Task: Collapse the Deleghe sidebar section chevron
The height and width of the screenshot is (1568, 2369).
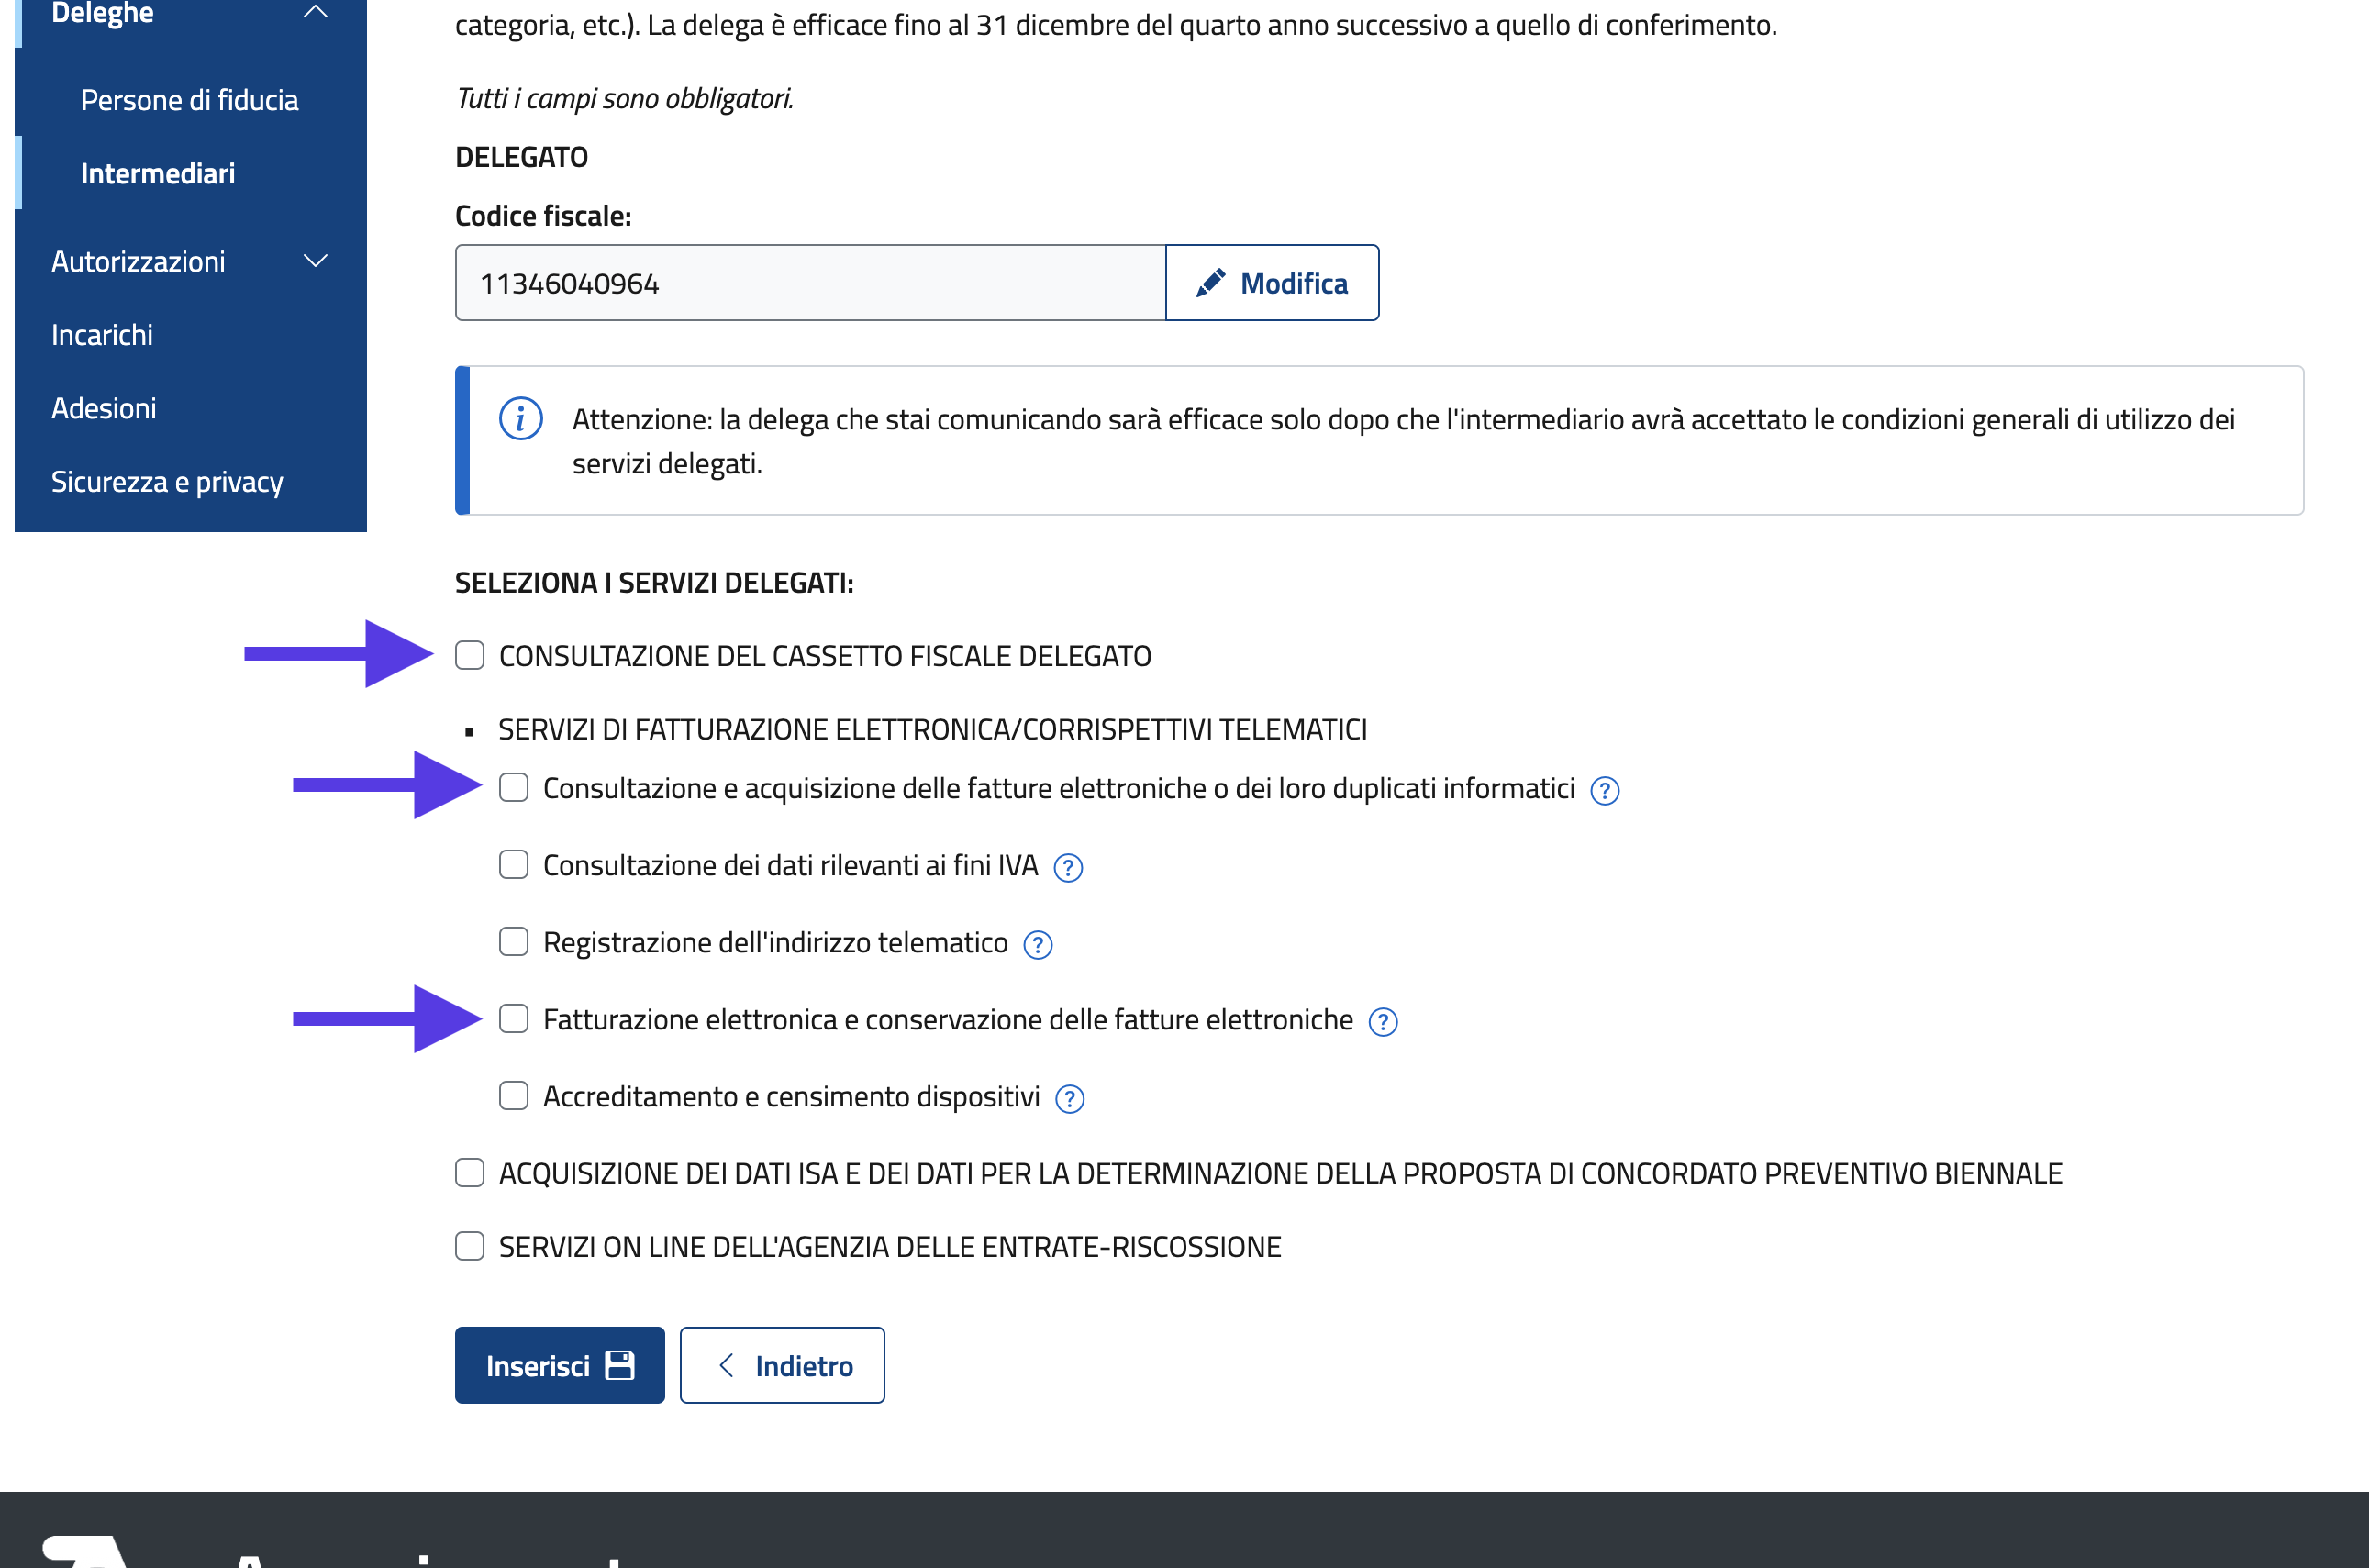Action: pos(316,12)
